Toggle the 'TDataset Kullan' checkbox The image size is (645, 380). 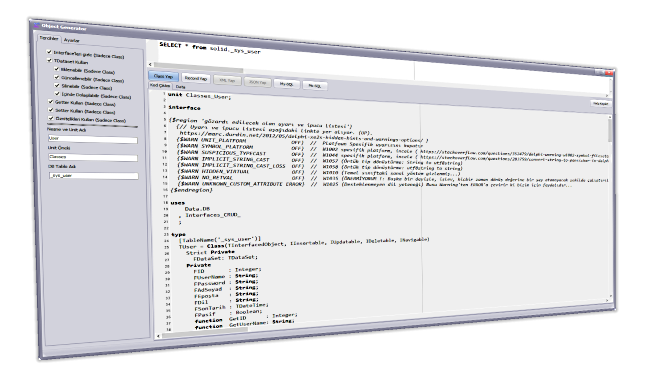click(x=49, y=60)
